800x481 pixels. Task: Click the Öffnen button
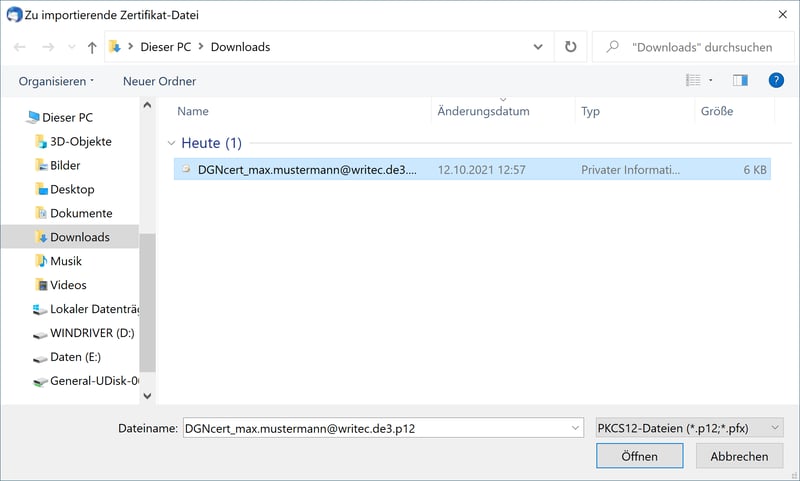coord(639,456)
